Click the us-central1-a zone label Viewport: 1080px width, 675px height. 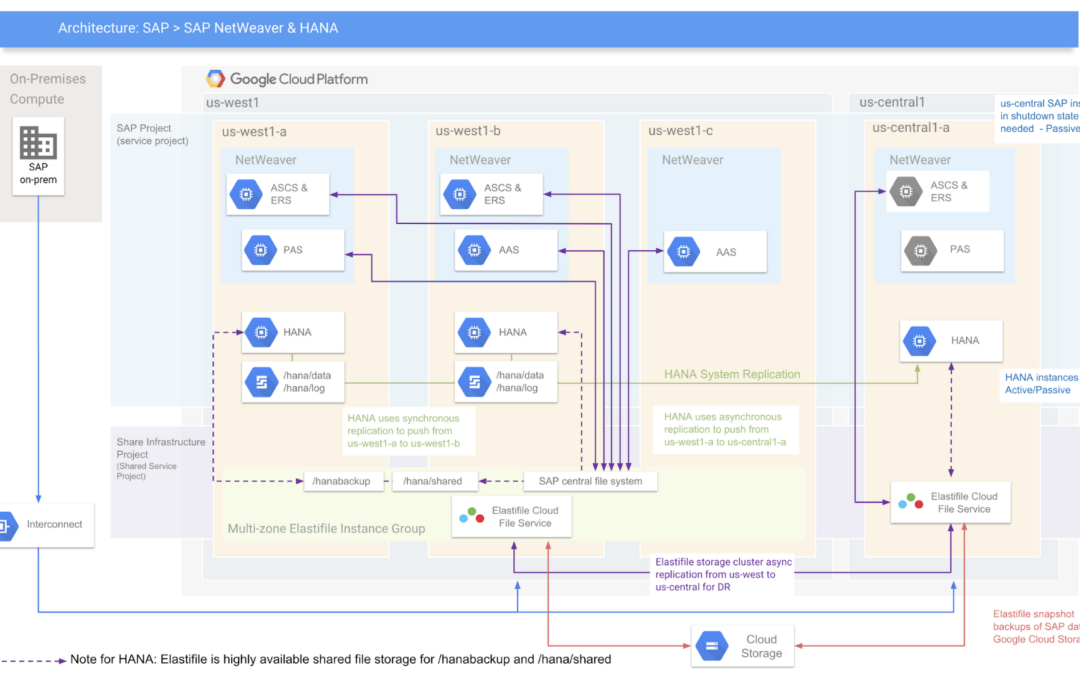[911, 127]
